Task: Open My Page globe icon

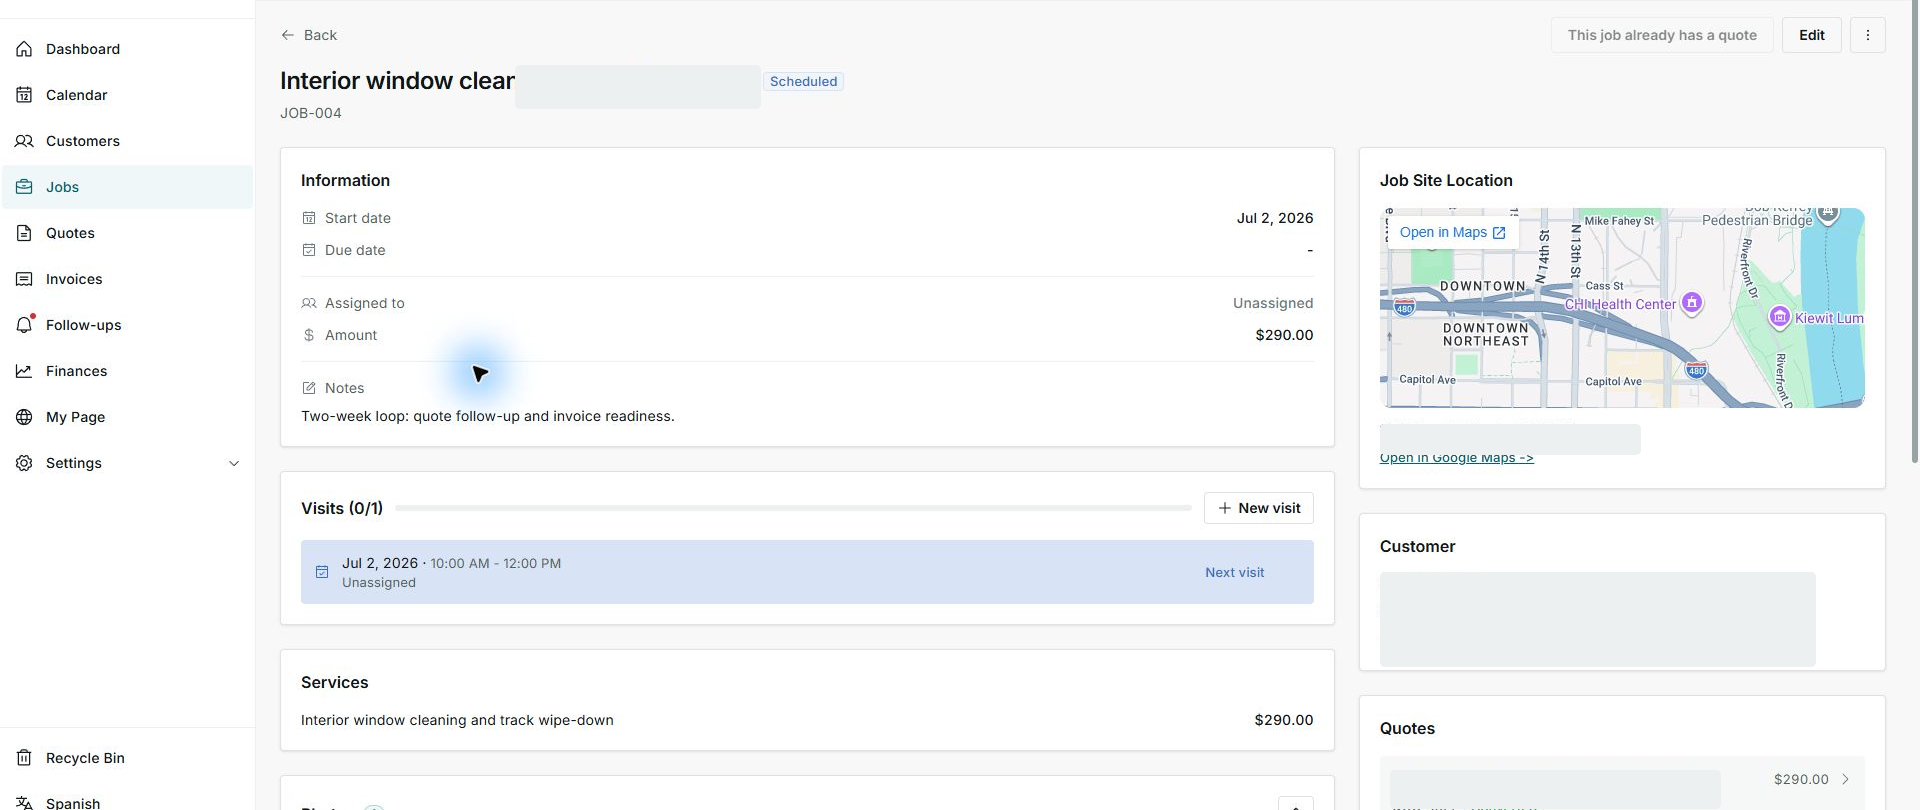Action: point(24,417)
